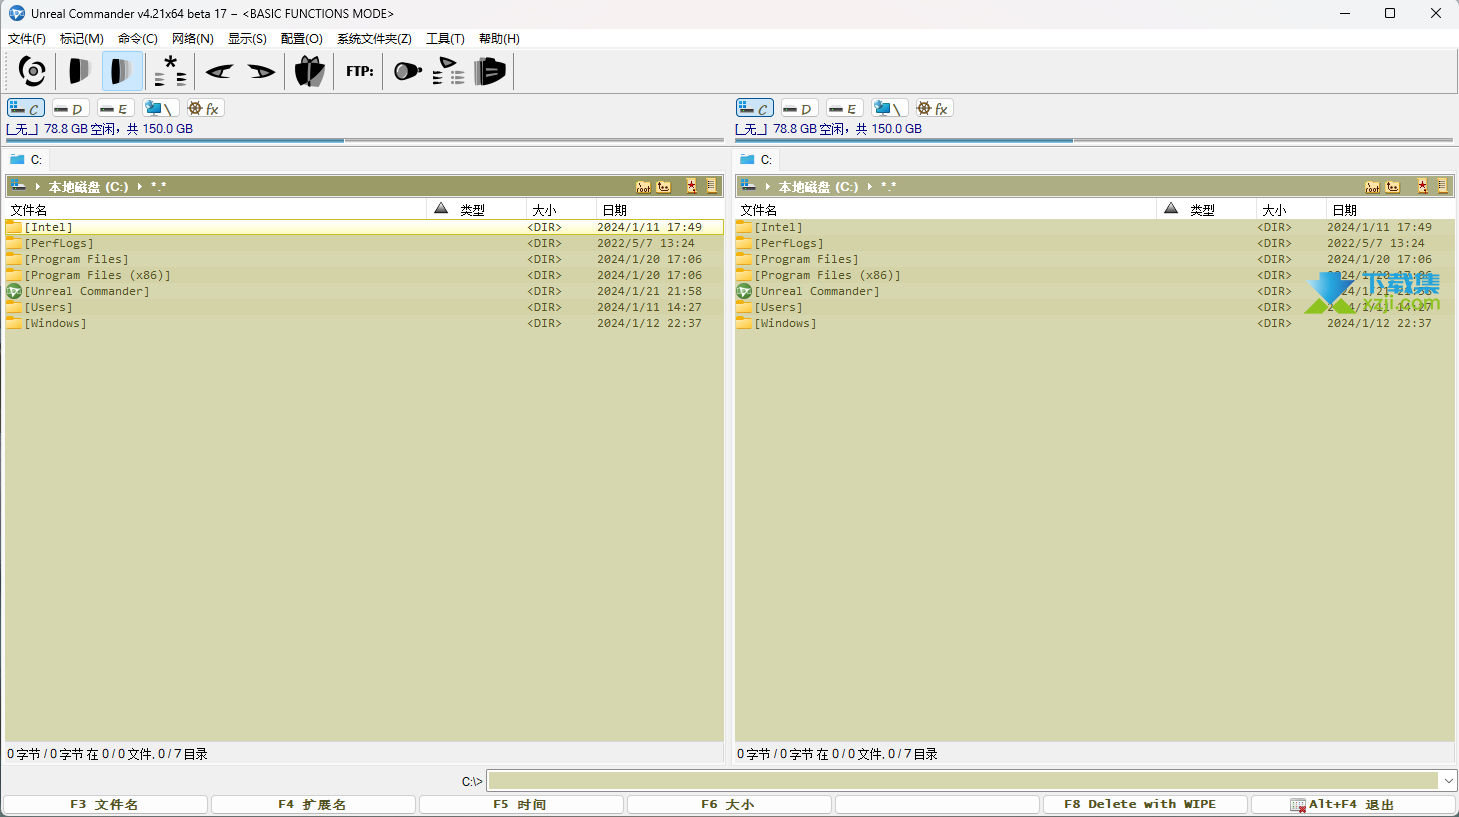Open the fx plugin drive in left panel
The width and height of the screenshot is (1459, 817).
tap(204, 108)
